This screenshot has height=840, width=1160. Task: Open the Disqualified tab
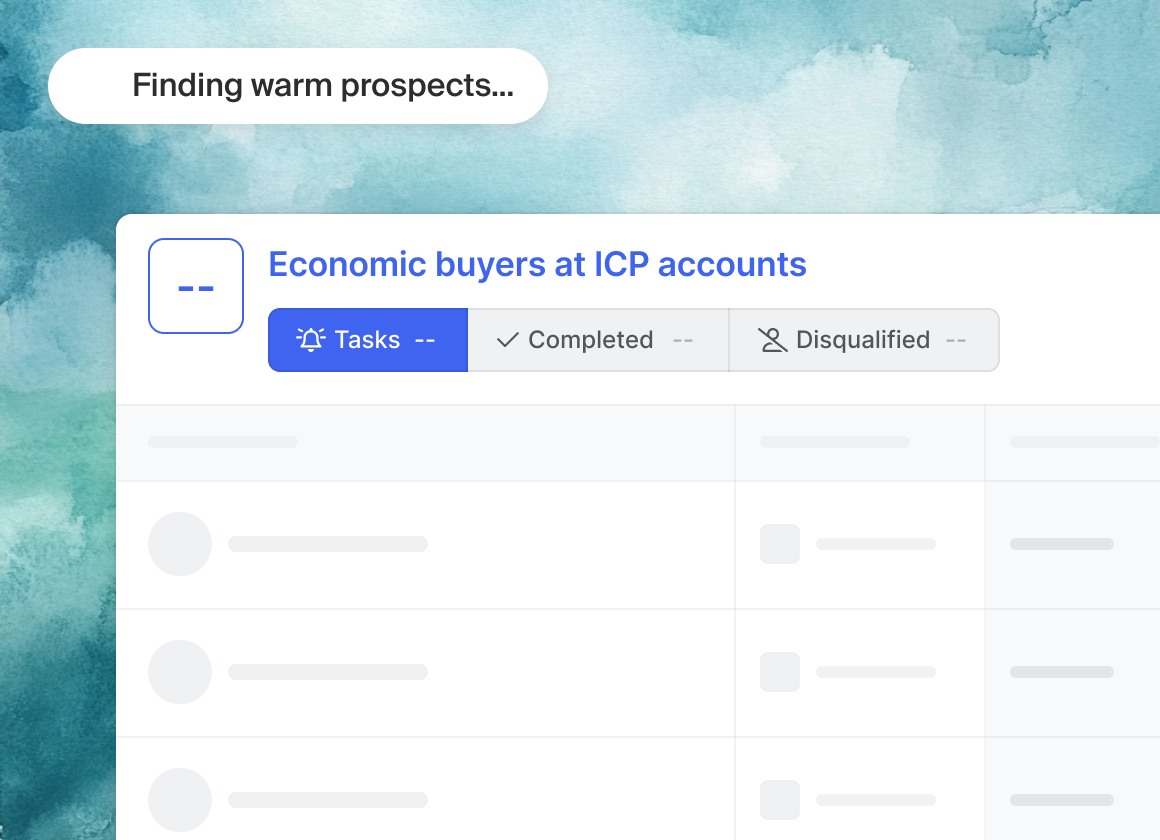(x=862, y=340)
